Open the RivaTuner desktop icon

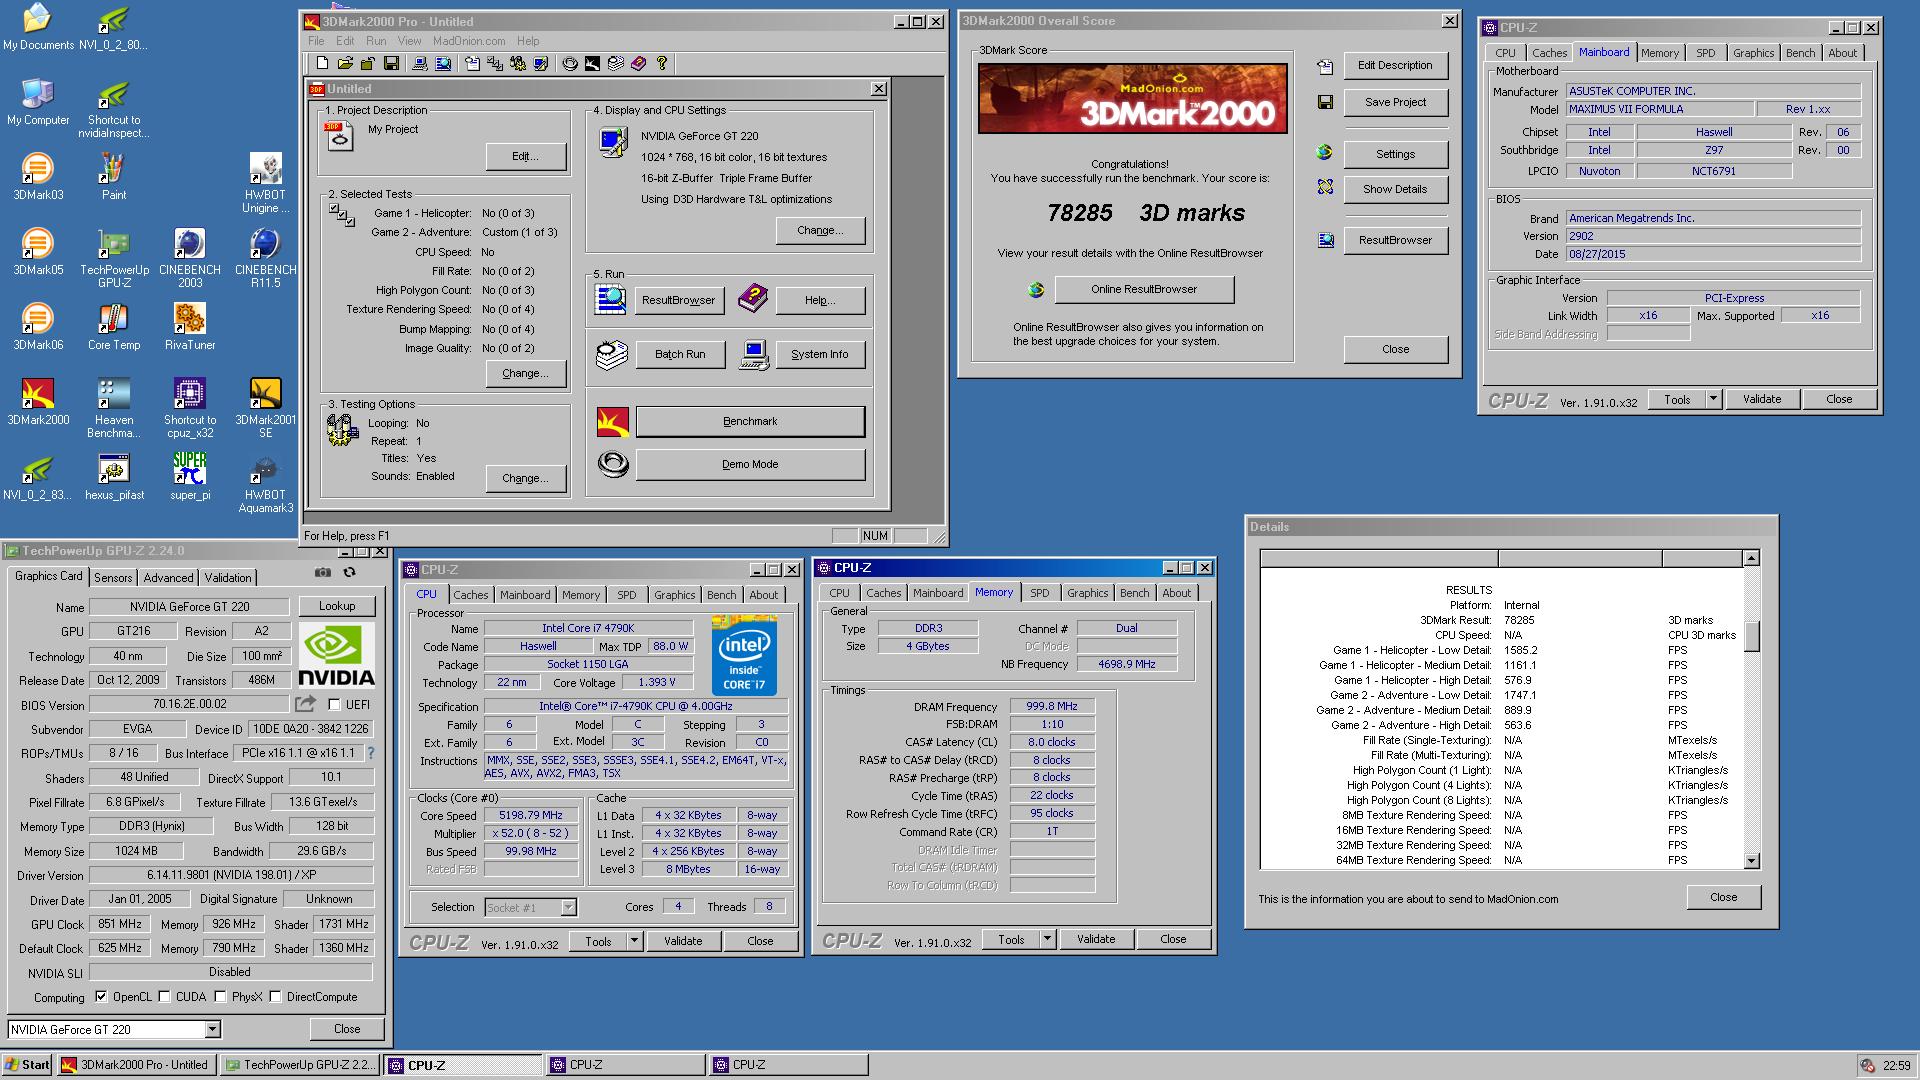[190, 326]
